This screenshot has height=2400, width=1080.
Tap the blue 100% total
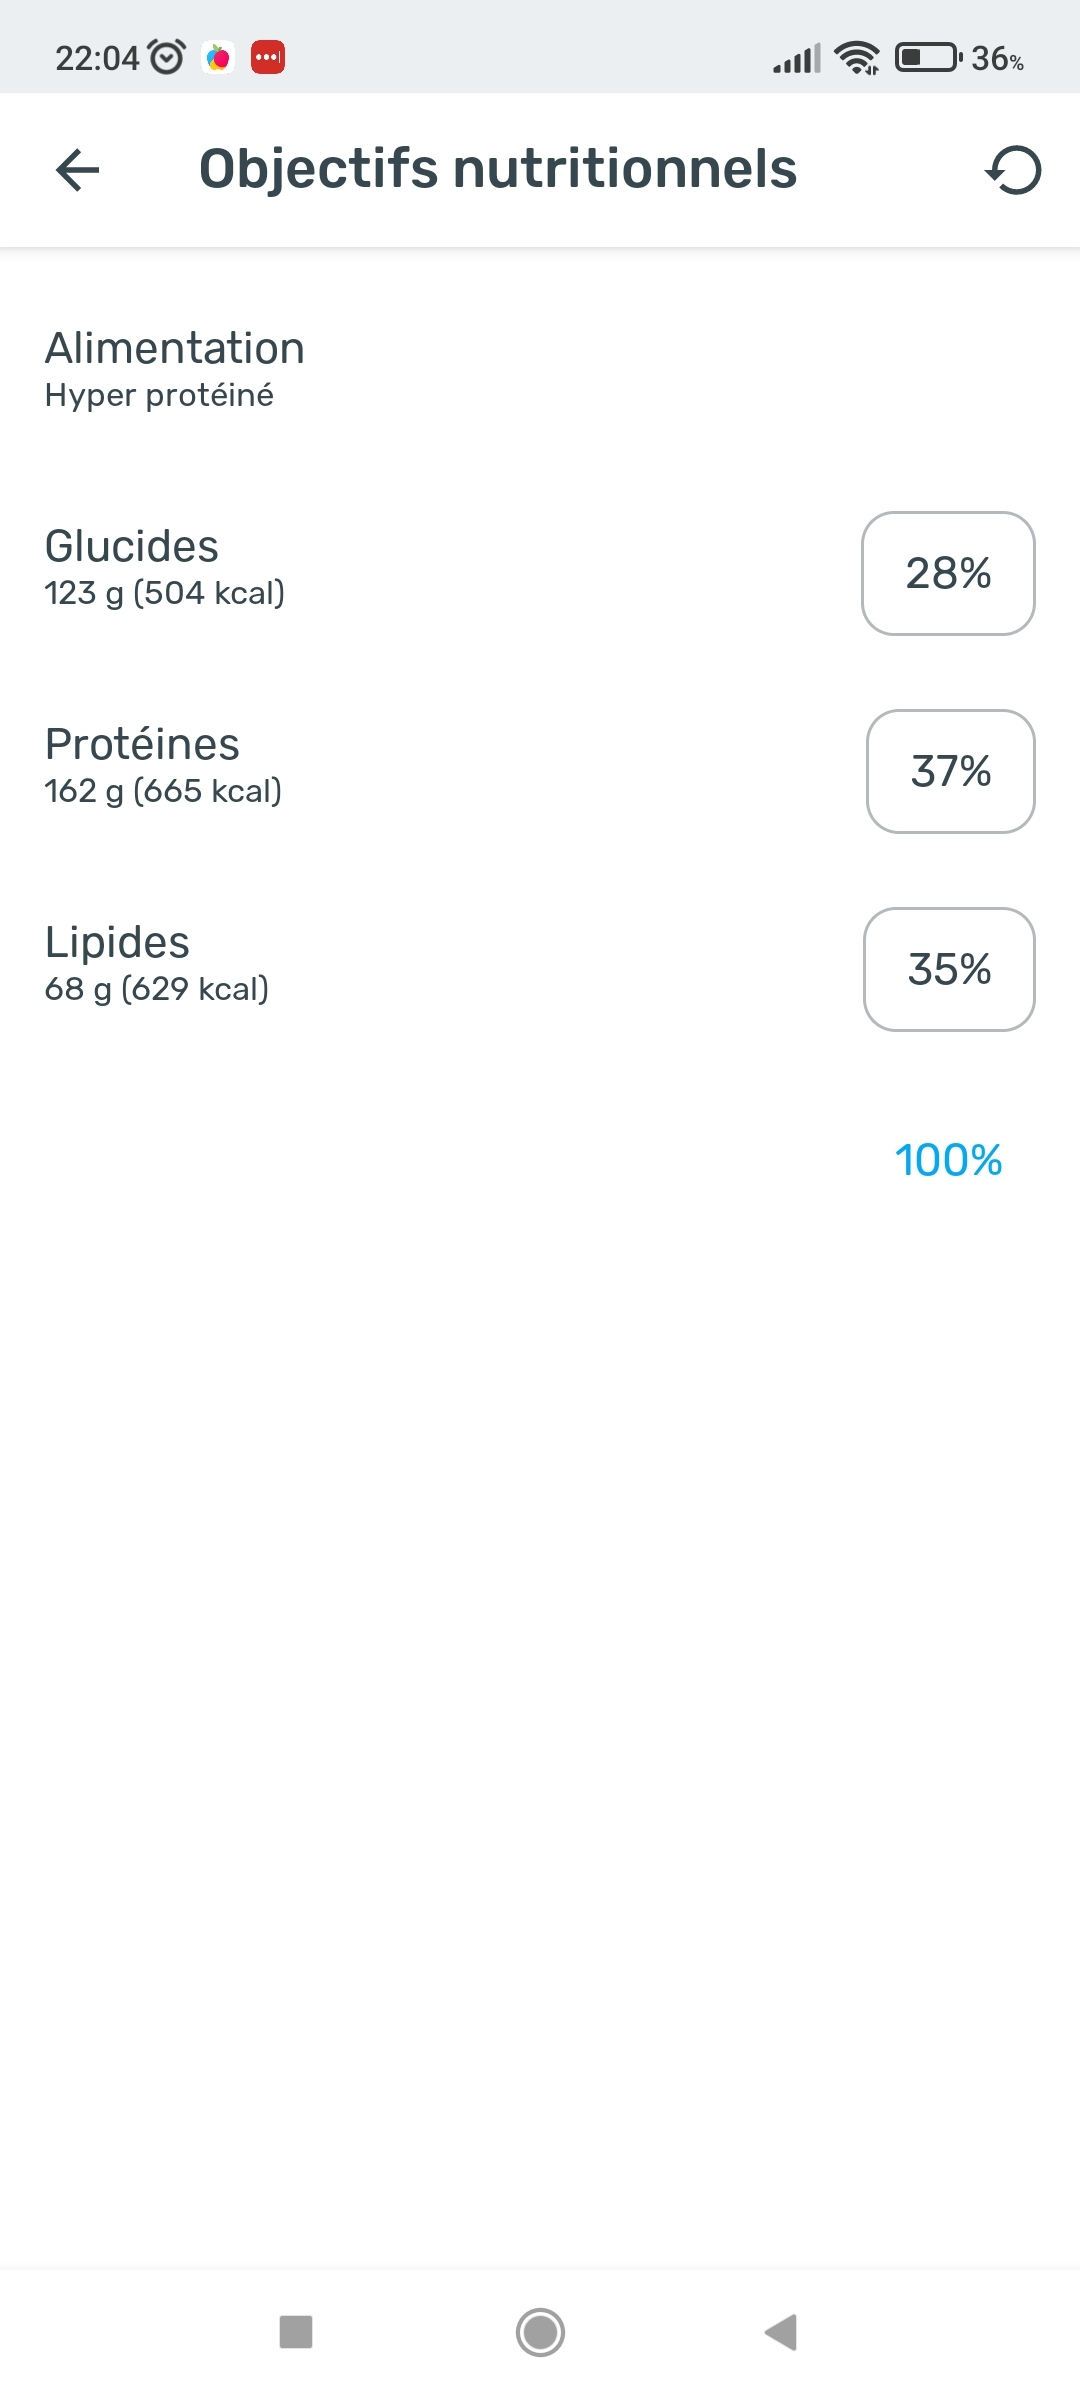(x=948, y=1160)
